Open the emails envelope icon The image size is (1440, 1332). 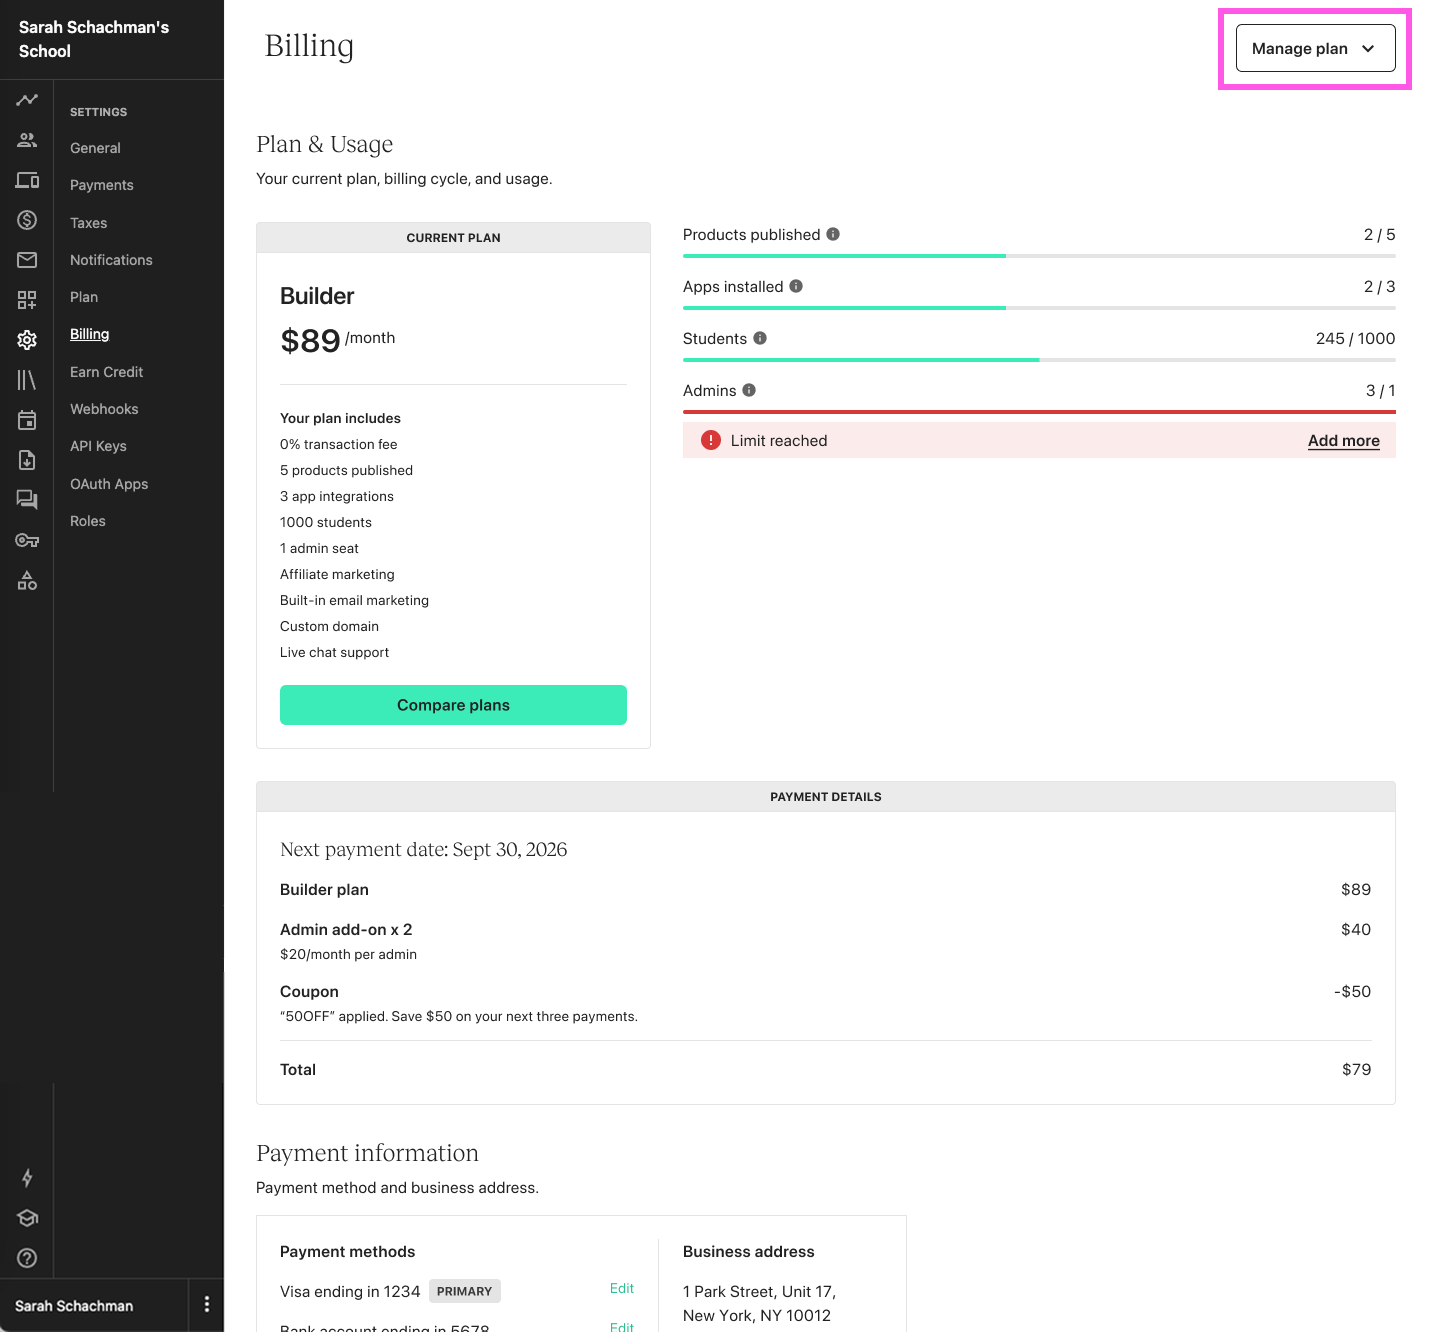(x=27, y=260)
